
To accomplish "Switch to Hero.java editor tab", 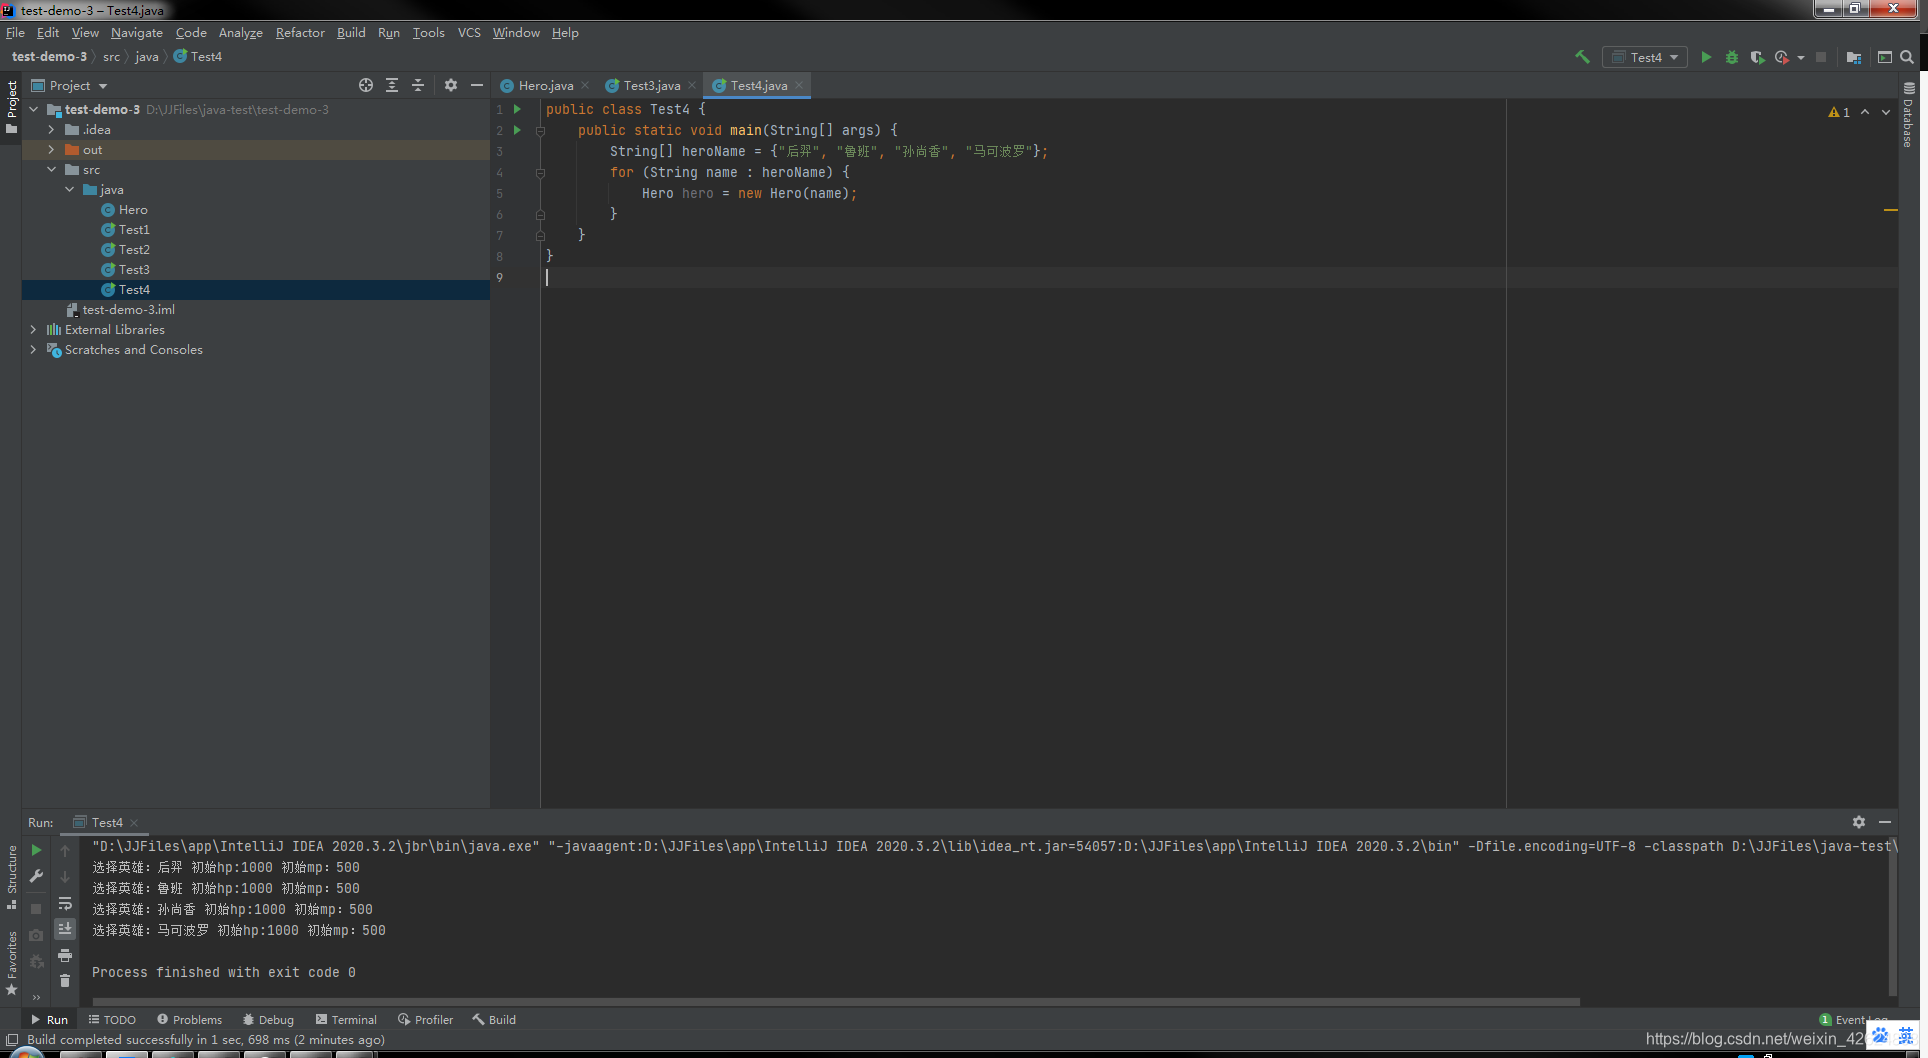I will [x=546, y=85].
